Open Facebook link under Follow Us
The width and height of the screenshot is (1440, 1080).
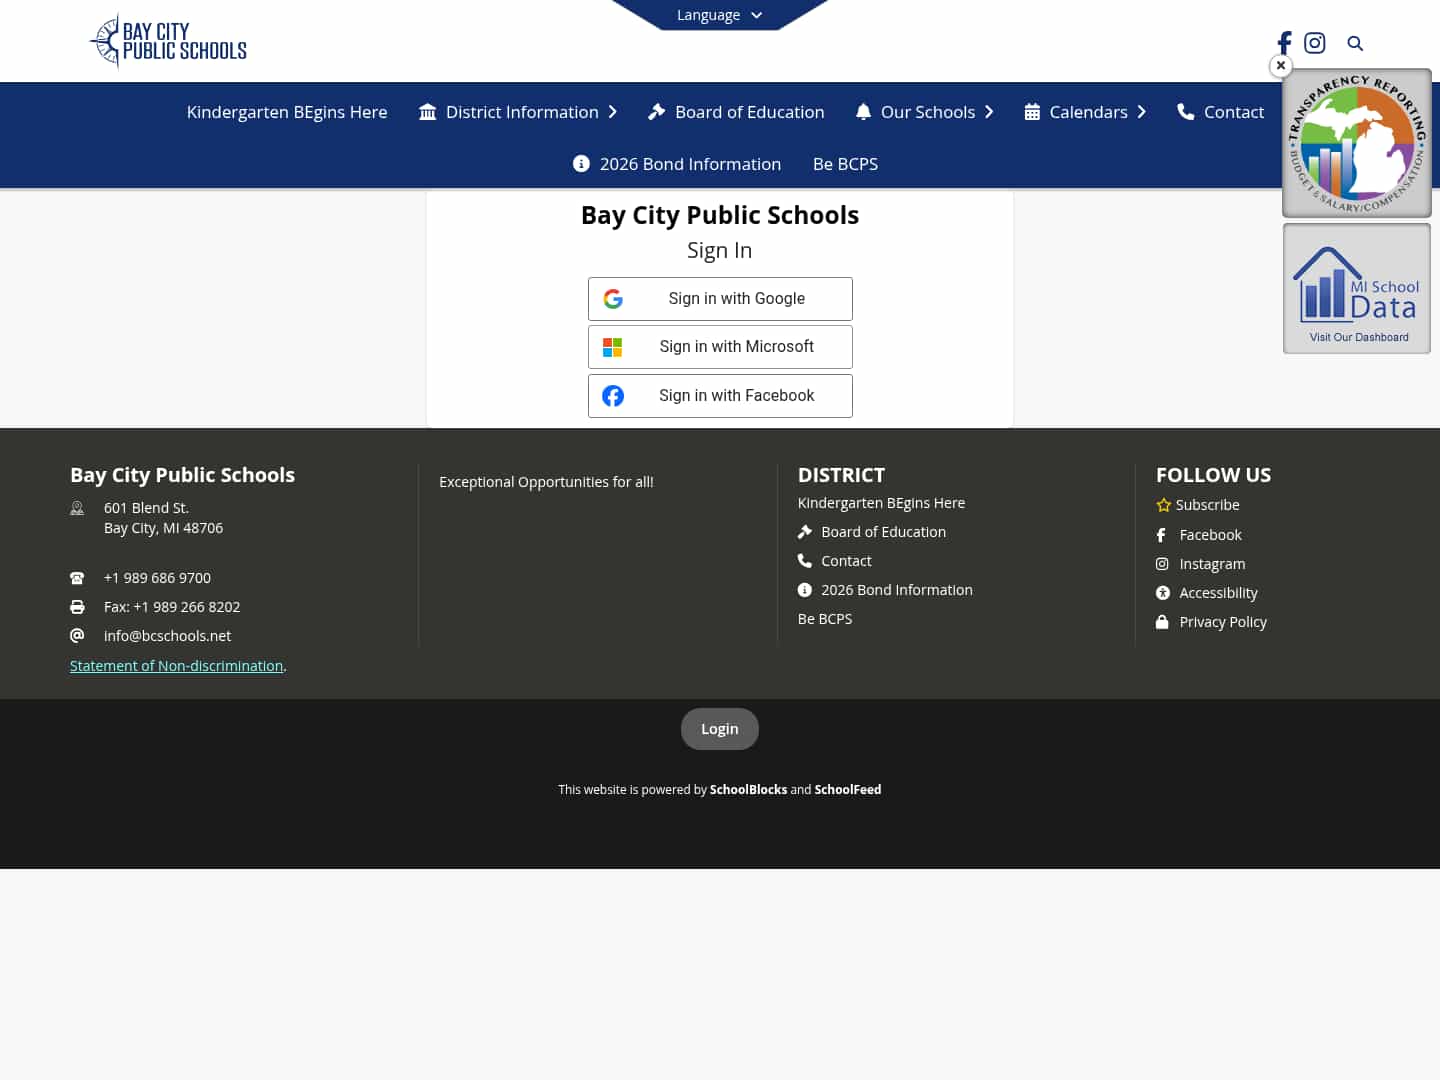pos(1199,535)
